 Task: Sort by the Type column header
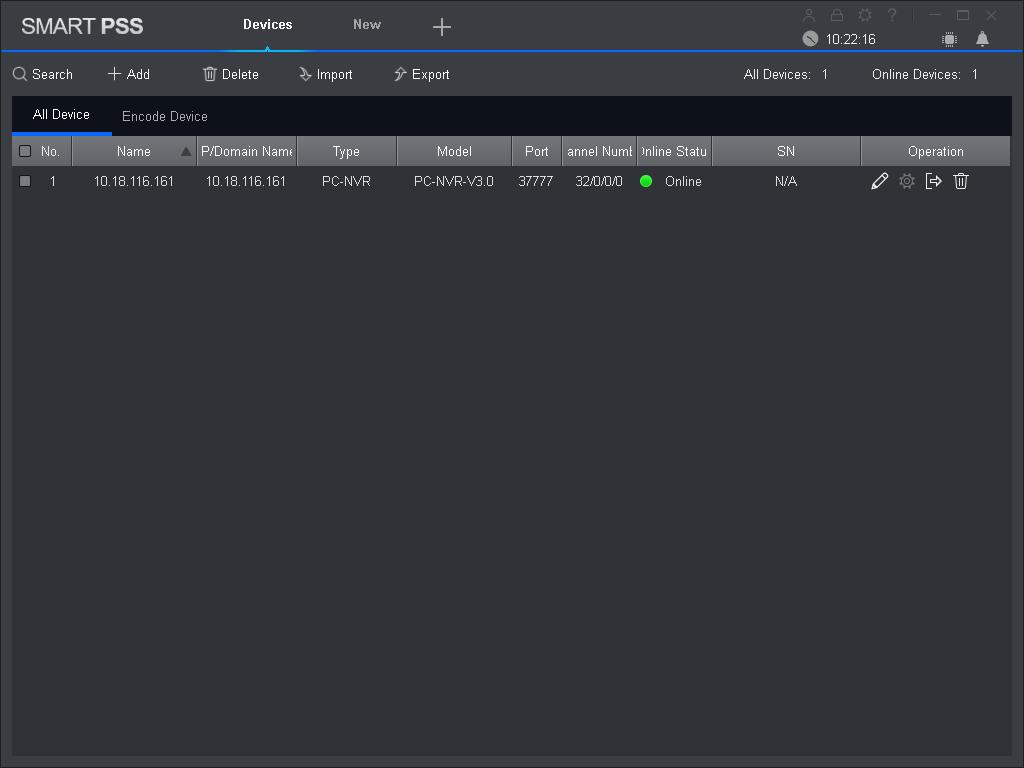346,152
